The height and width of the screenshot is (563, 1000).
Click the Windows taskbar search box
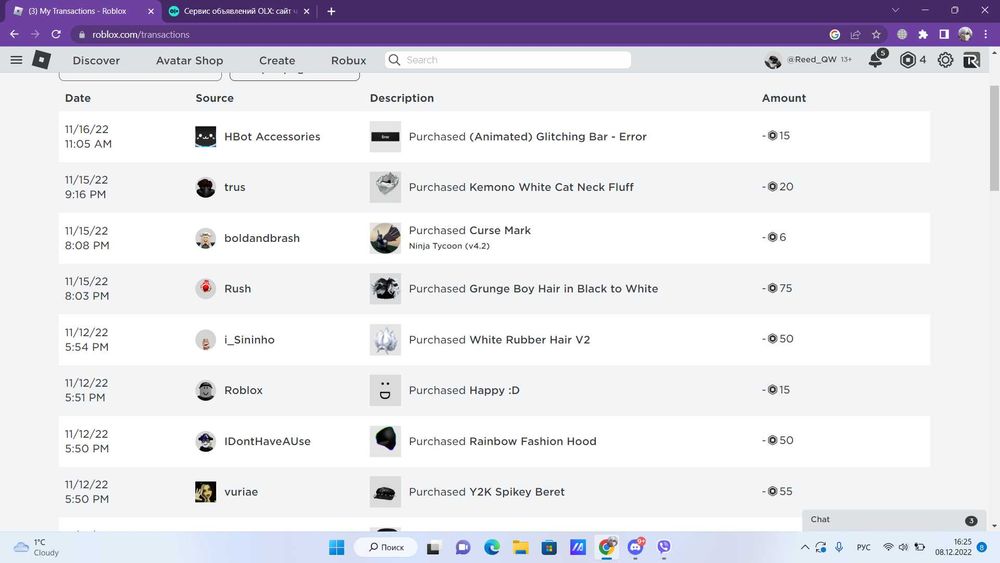(386, 547)
